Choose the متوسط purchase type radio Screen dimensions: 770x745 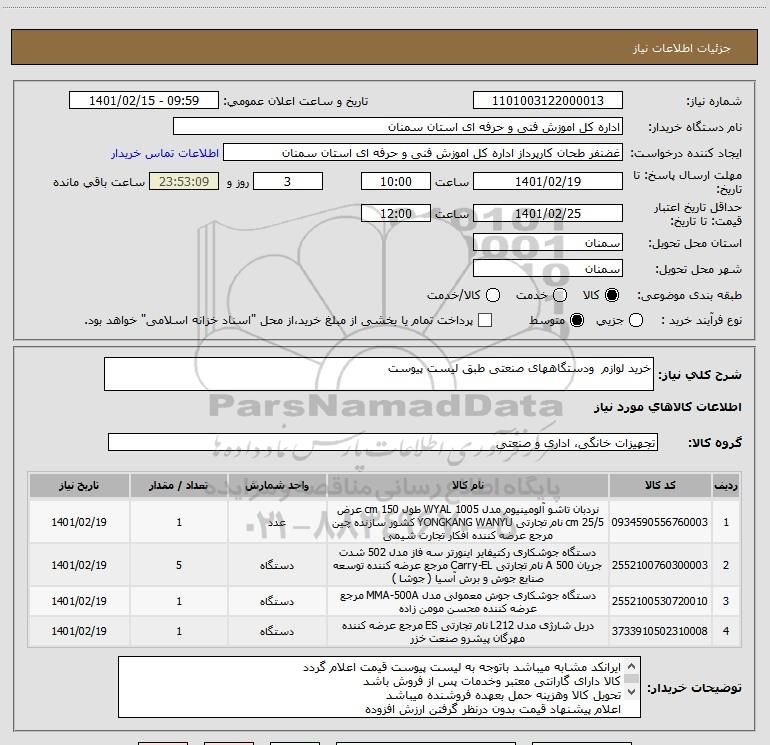coord(577,320)
